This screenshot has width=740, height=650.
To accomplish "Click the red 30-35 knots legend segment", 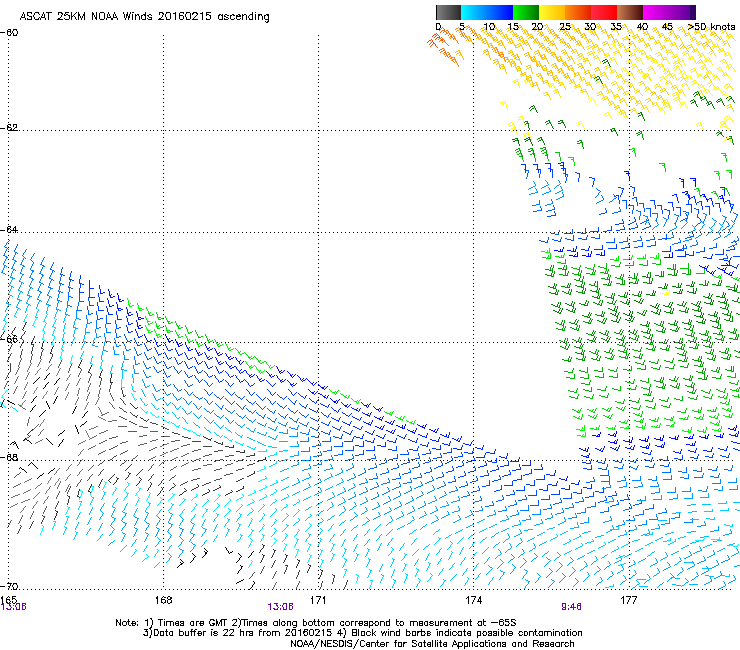I will (x=604, y=12).
